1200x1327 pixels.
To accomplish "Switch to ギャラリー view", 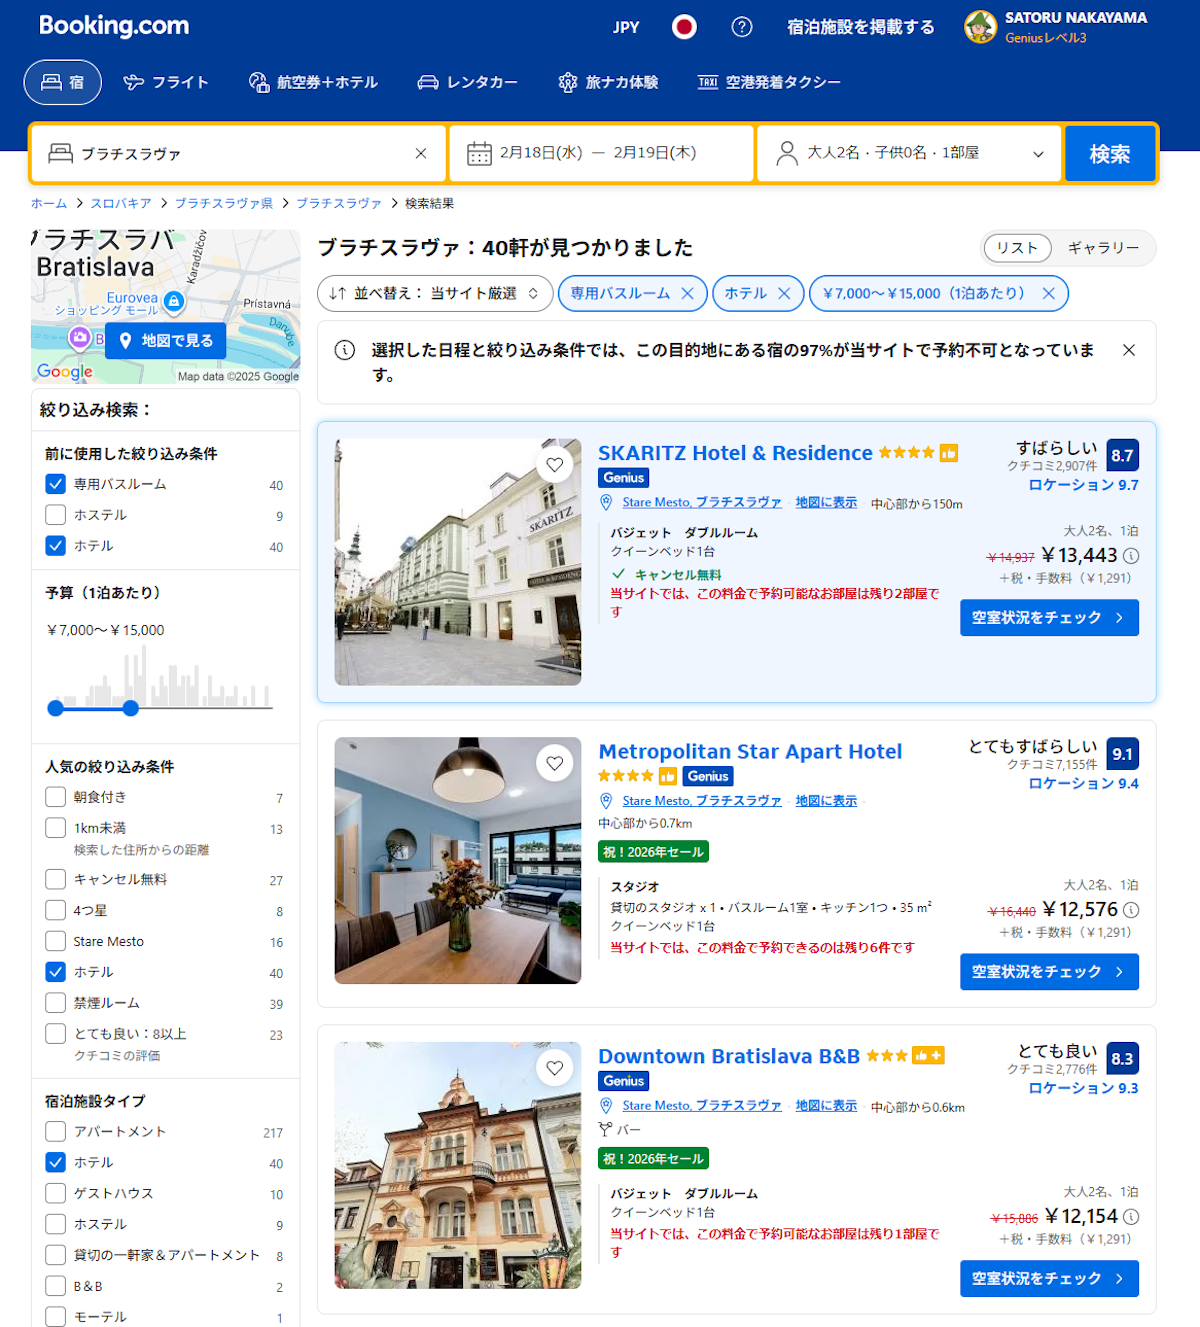I will click(1103, 248).
